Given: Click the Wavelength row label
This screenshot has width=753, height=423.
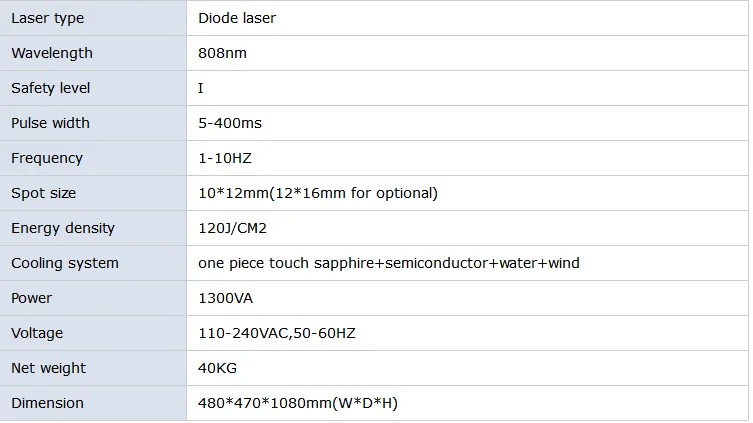Looking at the screenshot, I should tap(52, 53).
